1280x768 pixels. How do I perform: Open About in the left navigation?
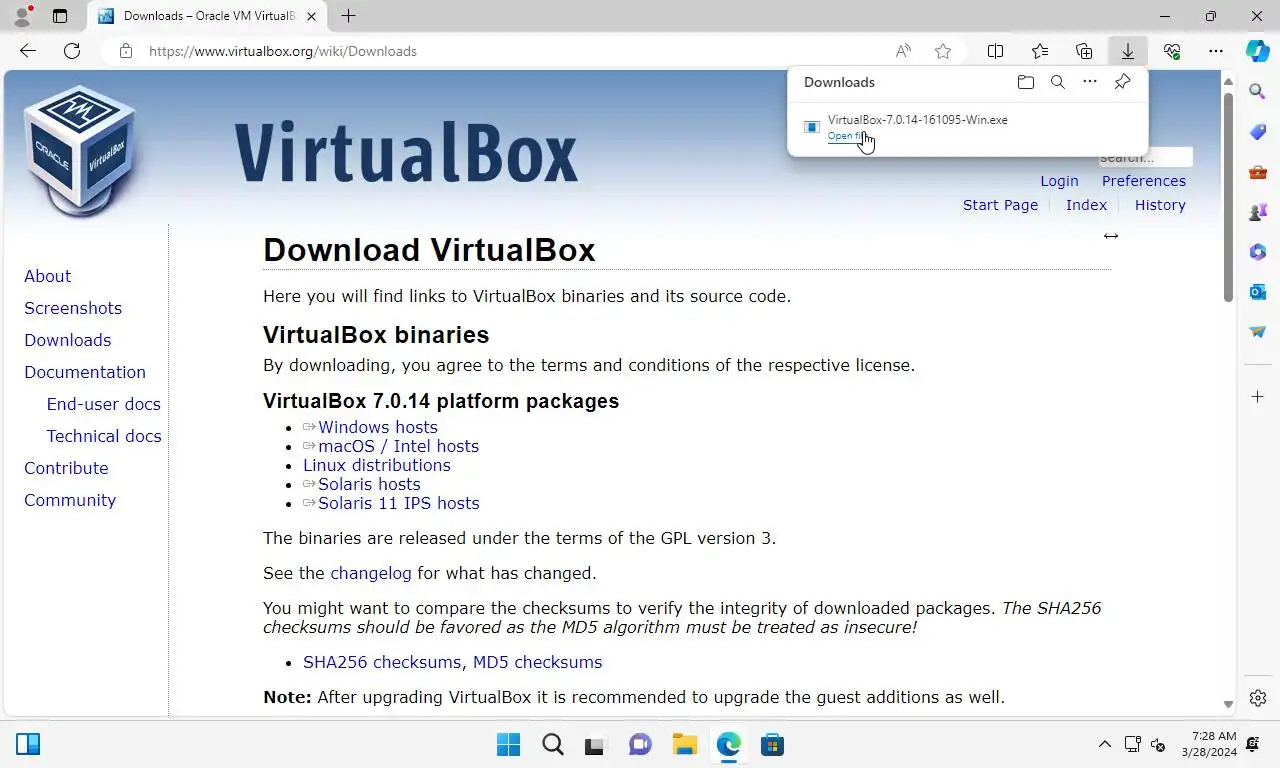47,276
